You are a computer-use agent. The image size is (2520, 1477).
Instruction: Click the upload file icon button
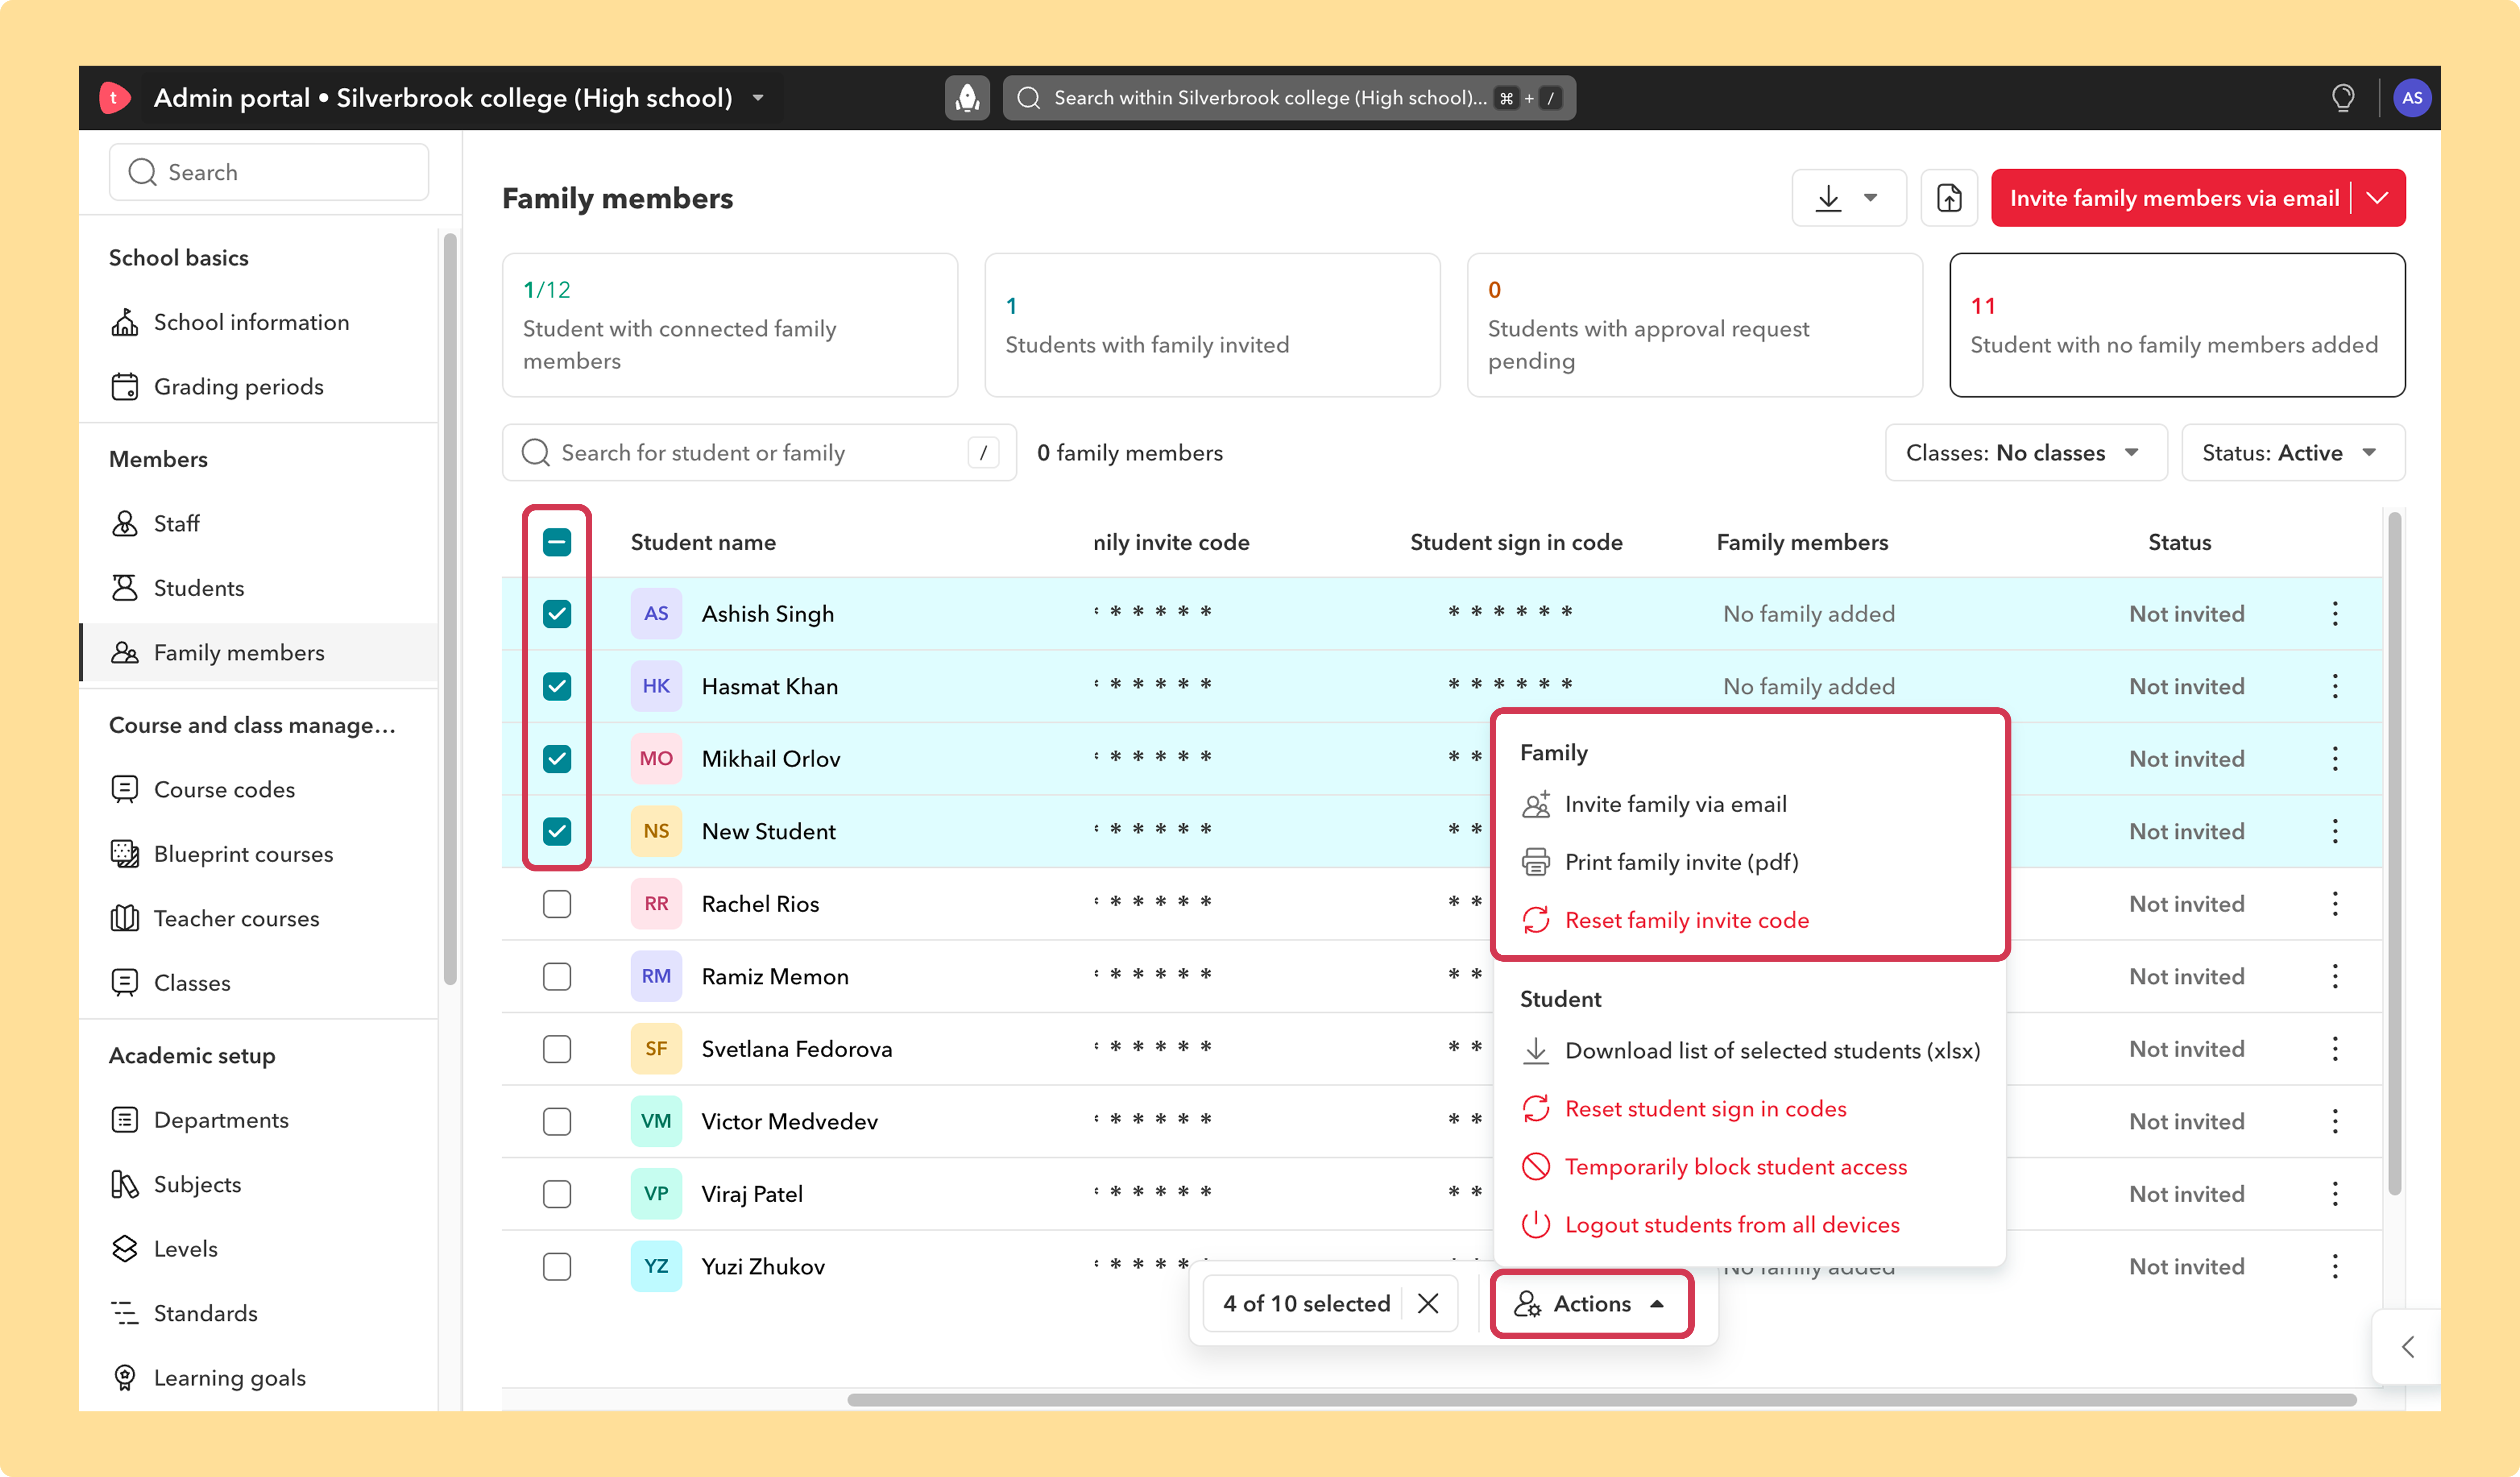pyautogui.click(x=1949, y=198)
